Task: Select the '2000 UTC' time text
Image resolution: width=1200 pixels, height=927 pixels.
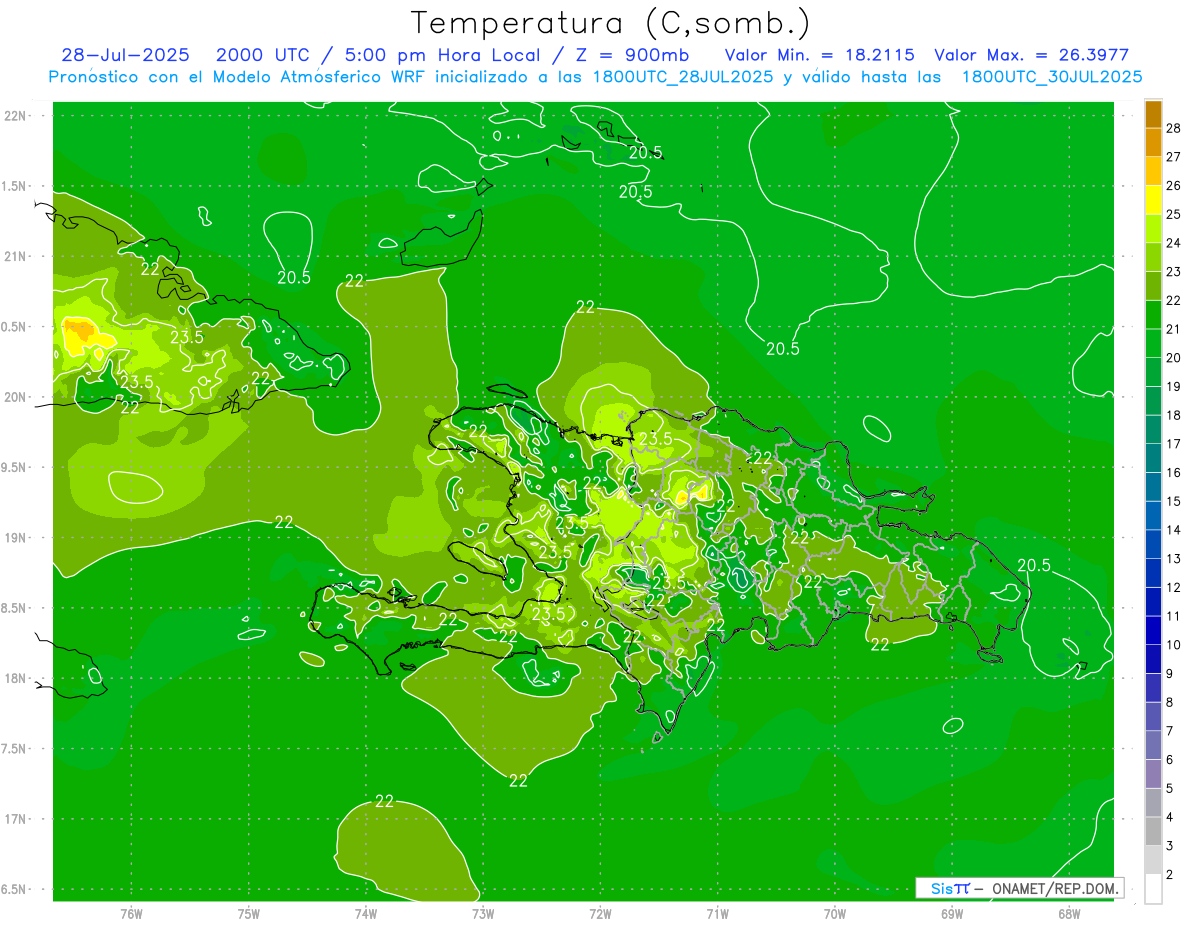Action: click(263, 56)
